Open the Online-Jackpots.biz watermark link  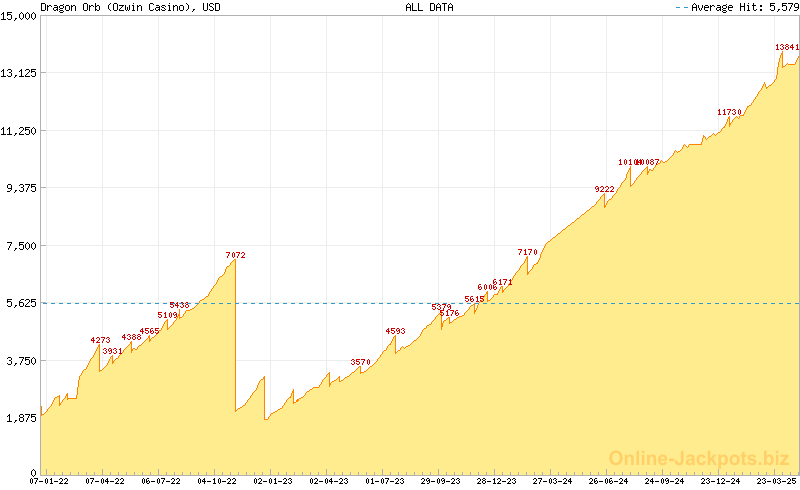(x=693, y=458)
